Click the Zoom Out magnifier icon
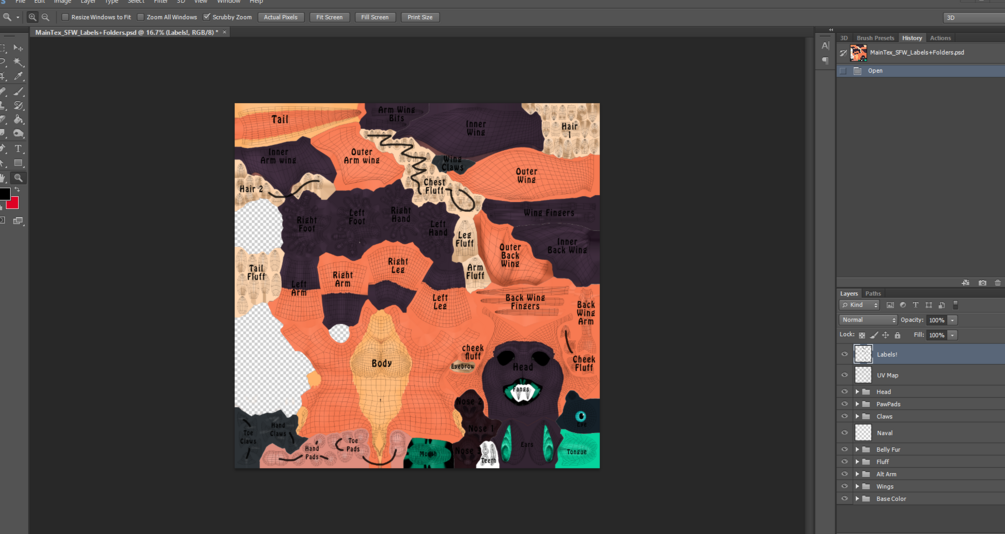 coord(46,17)
